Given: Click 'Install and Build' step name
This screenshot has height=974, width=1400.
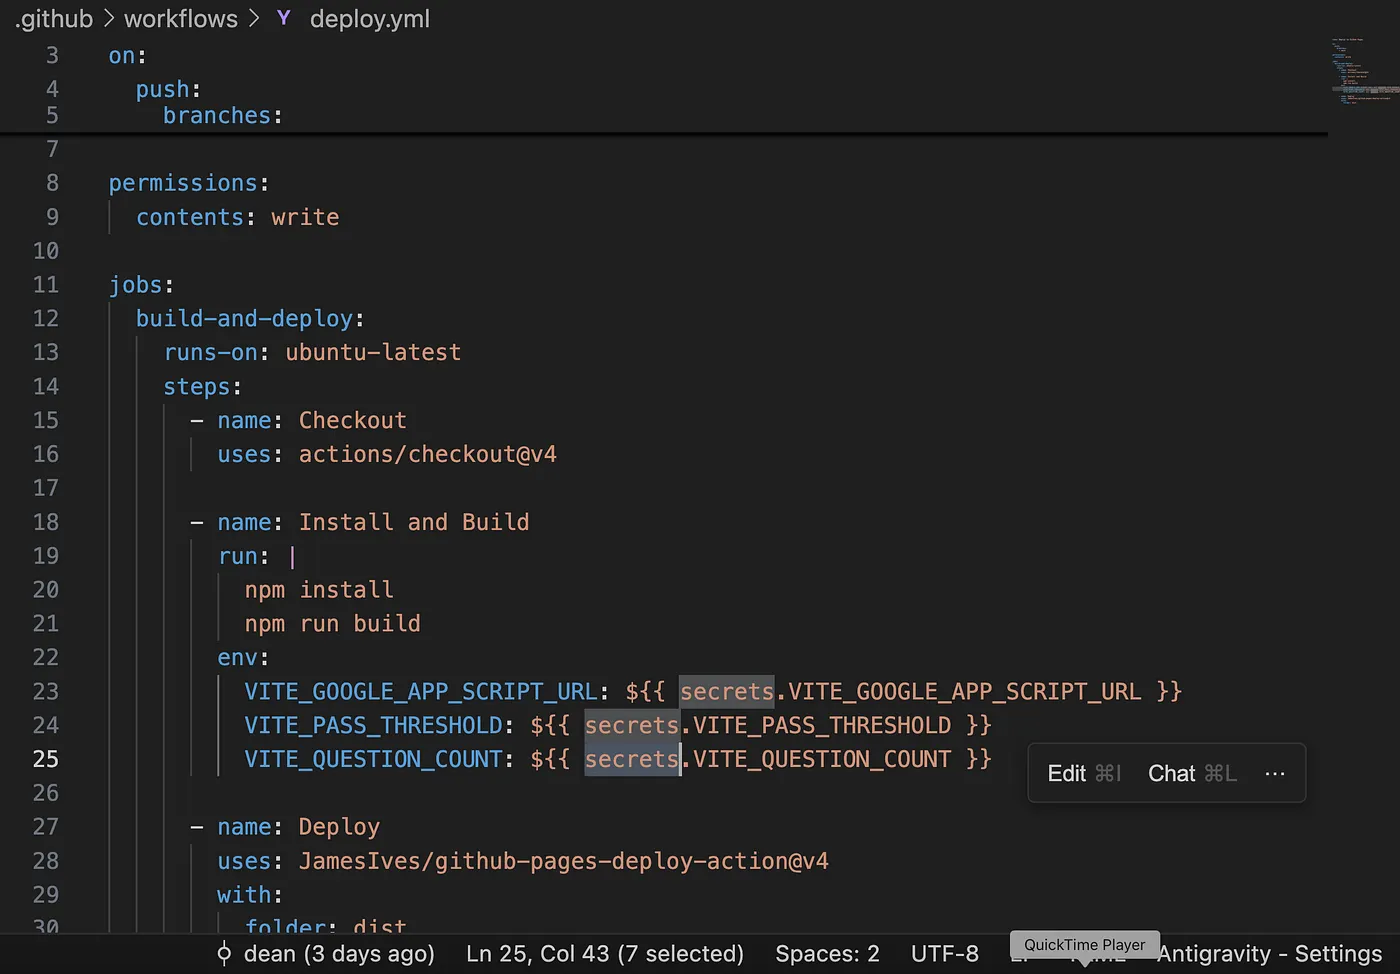Looking at the screenshot, I should pos(414,522).
